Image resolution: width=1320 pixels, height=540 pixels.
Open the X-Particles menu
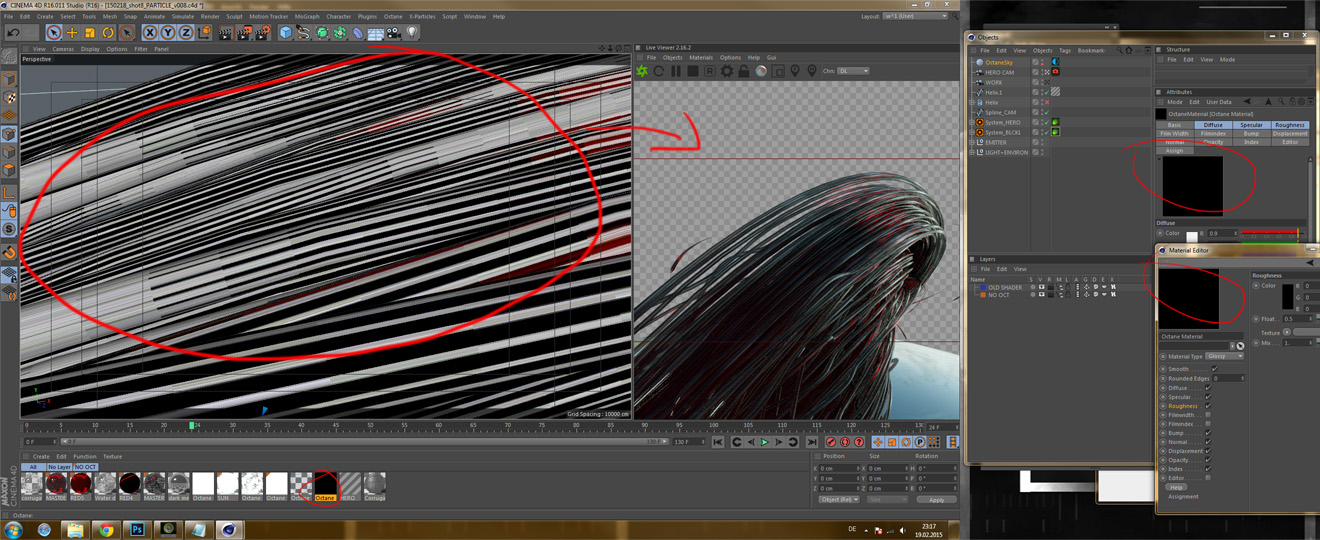tap(424, 17)
